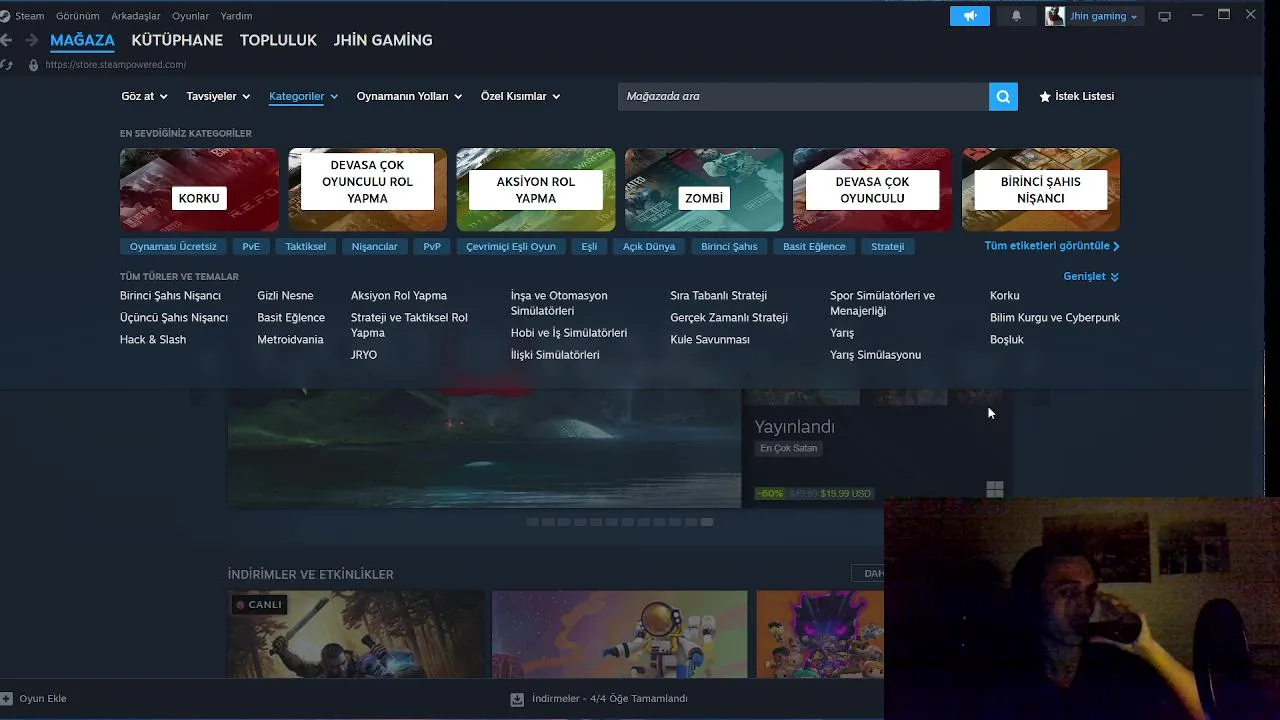Select the Açık Dünya tag
The width and height of the screenshot is (1280, 720).
[x=649, y=246]
